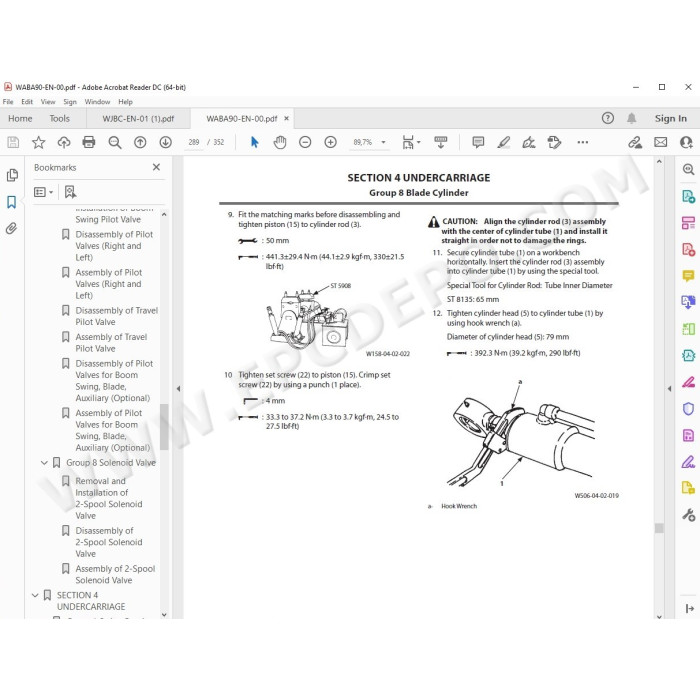700x700 pixels.
Task: Switch to WJBC-EN-01 (1).pdf tab
Action: tap(138, 119)
